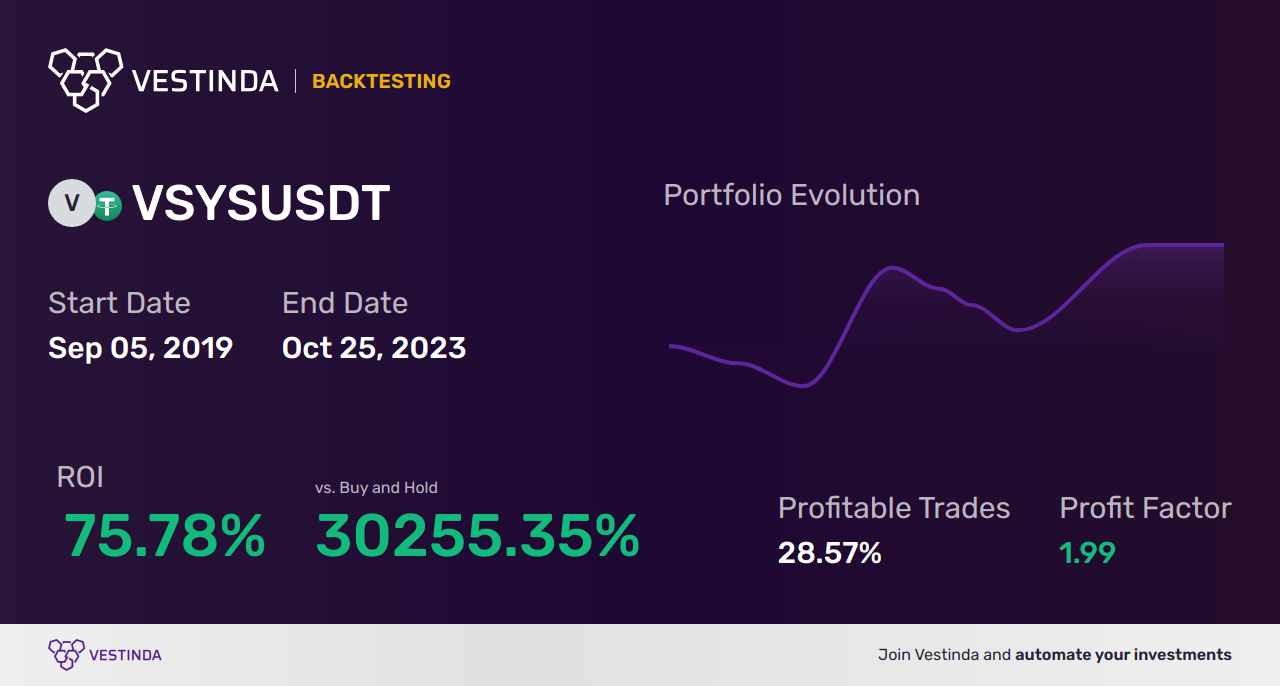Click the ROI label
The height and width of the screenshot is (686, 1280).
click(x=80, y=477)
